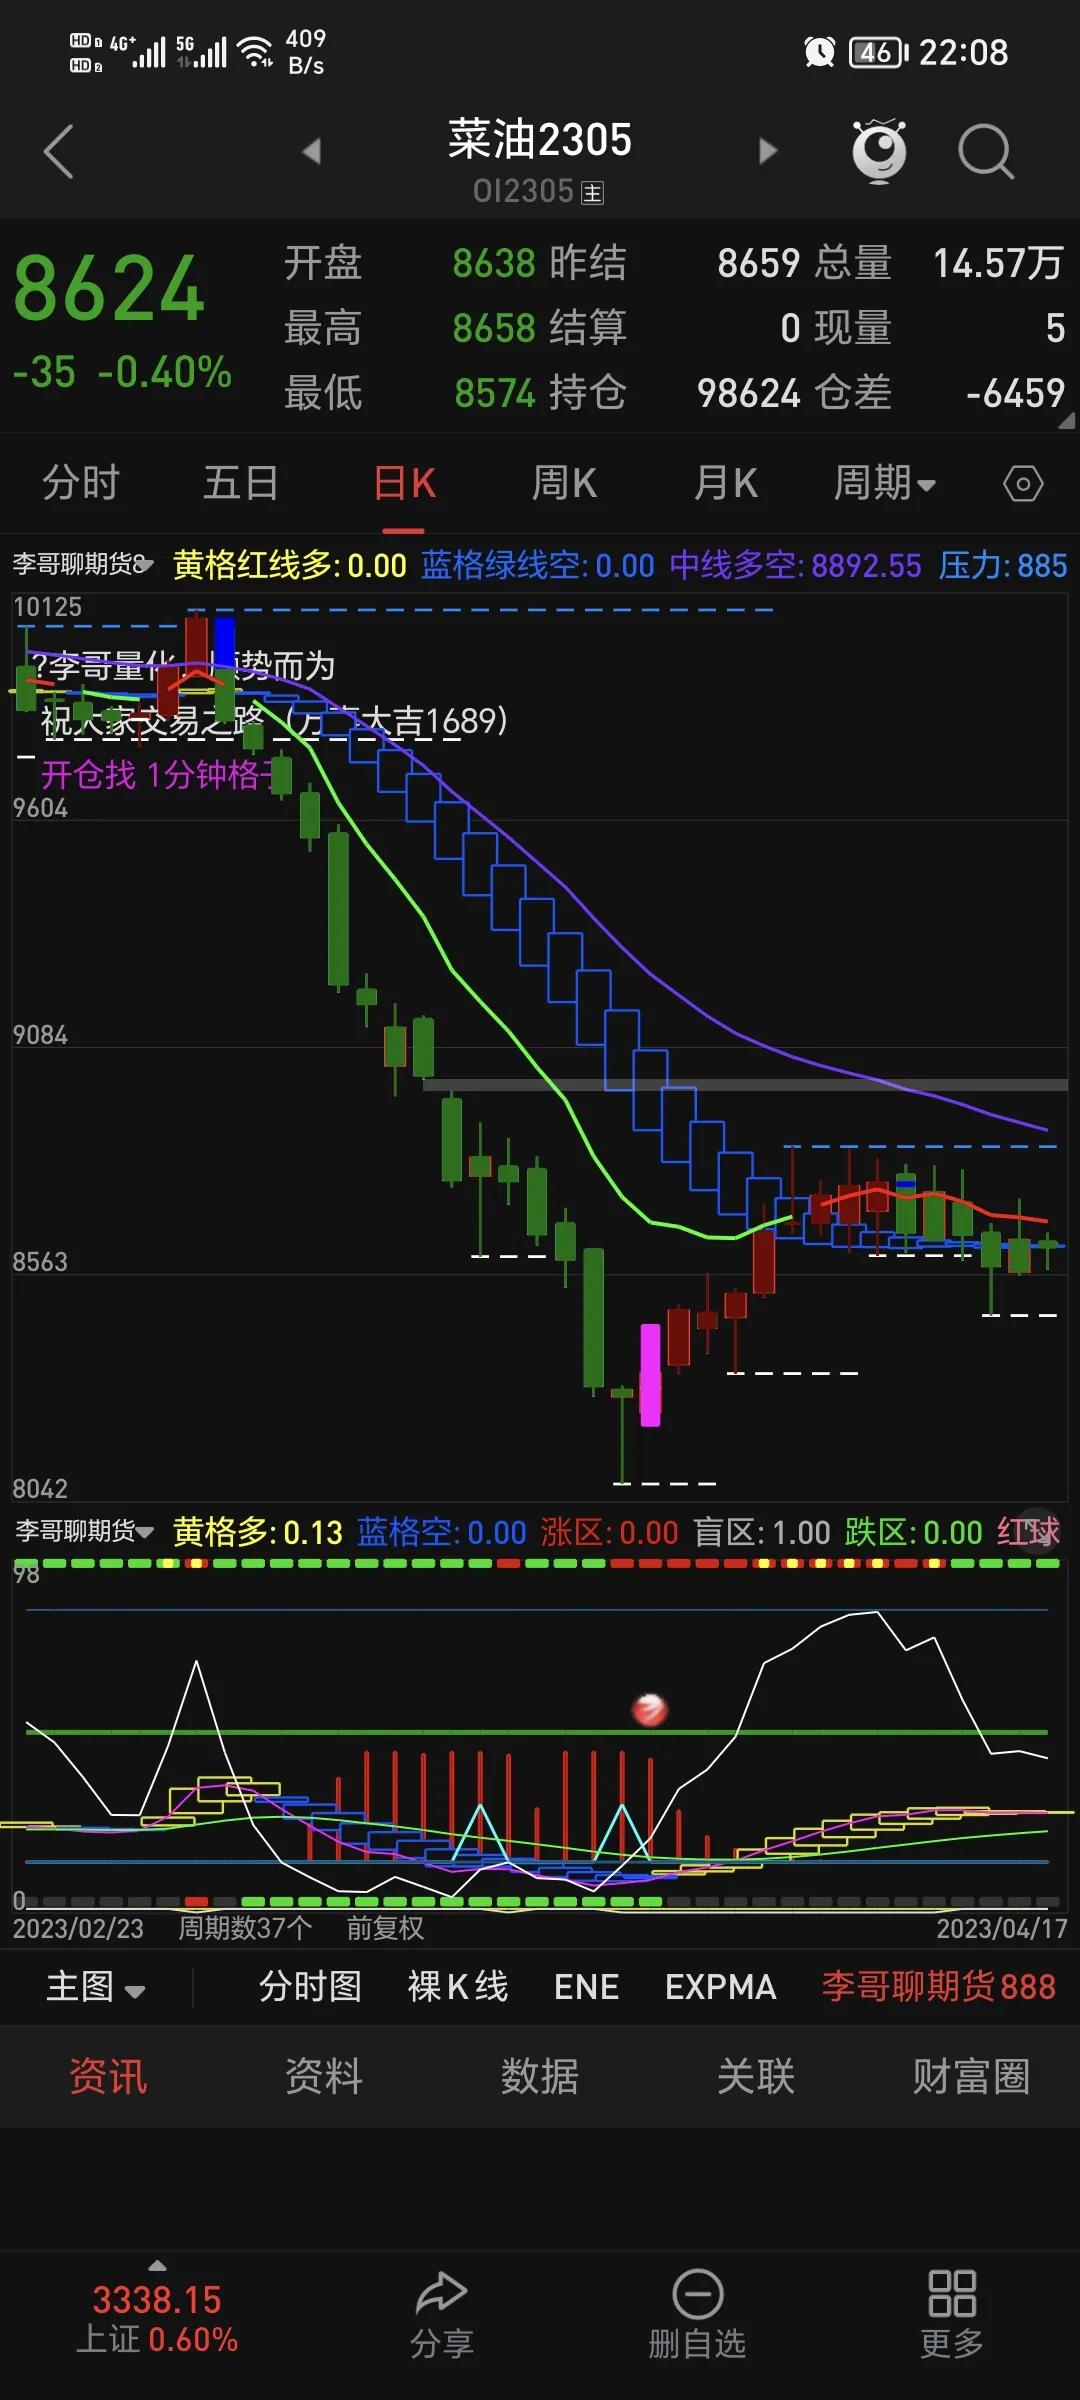Open 主图 dropdown selector
Screen dimensions: 1080x2400
[x=96, y=1986]
